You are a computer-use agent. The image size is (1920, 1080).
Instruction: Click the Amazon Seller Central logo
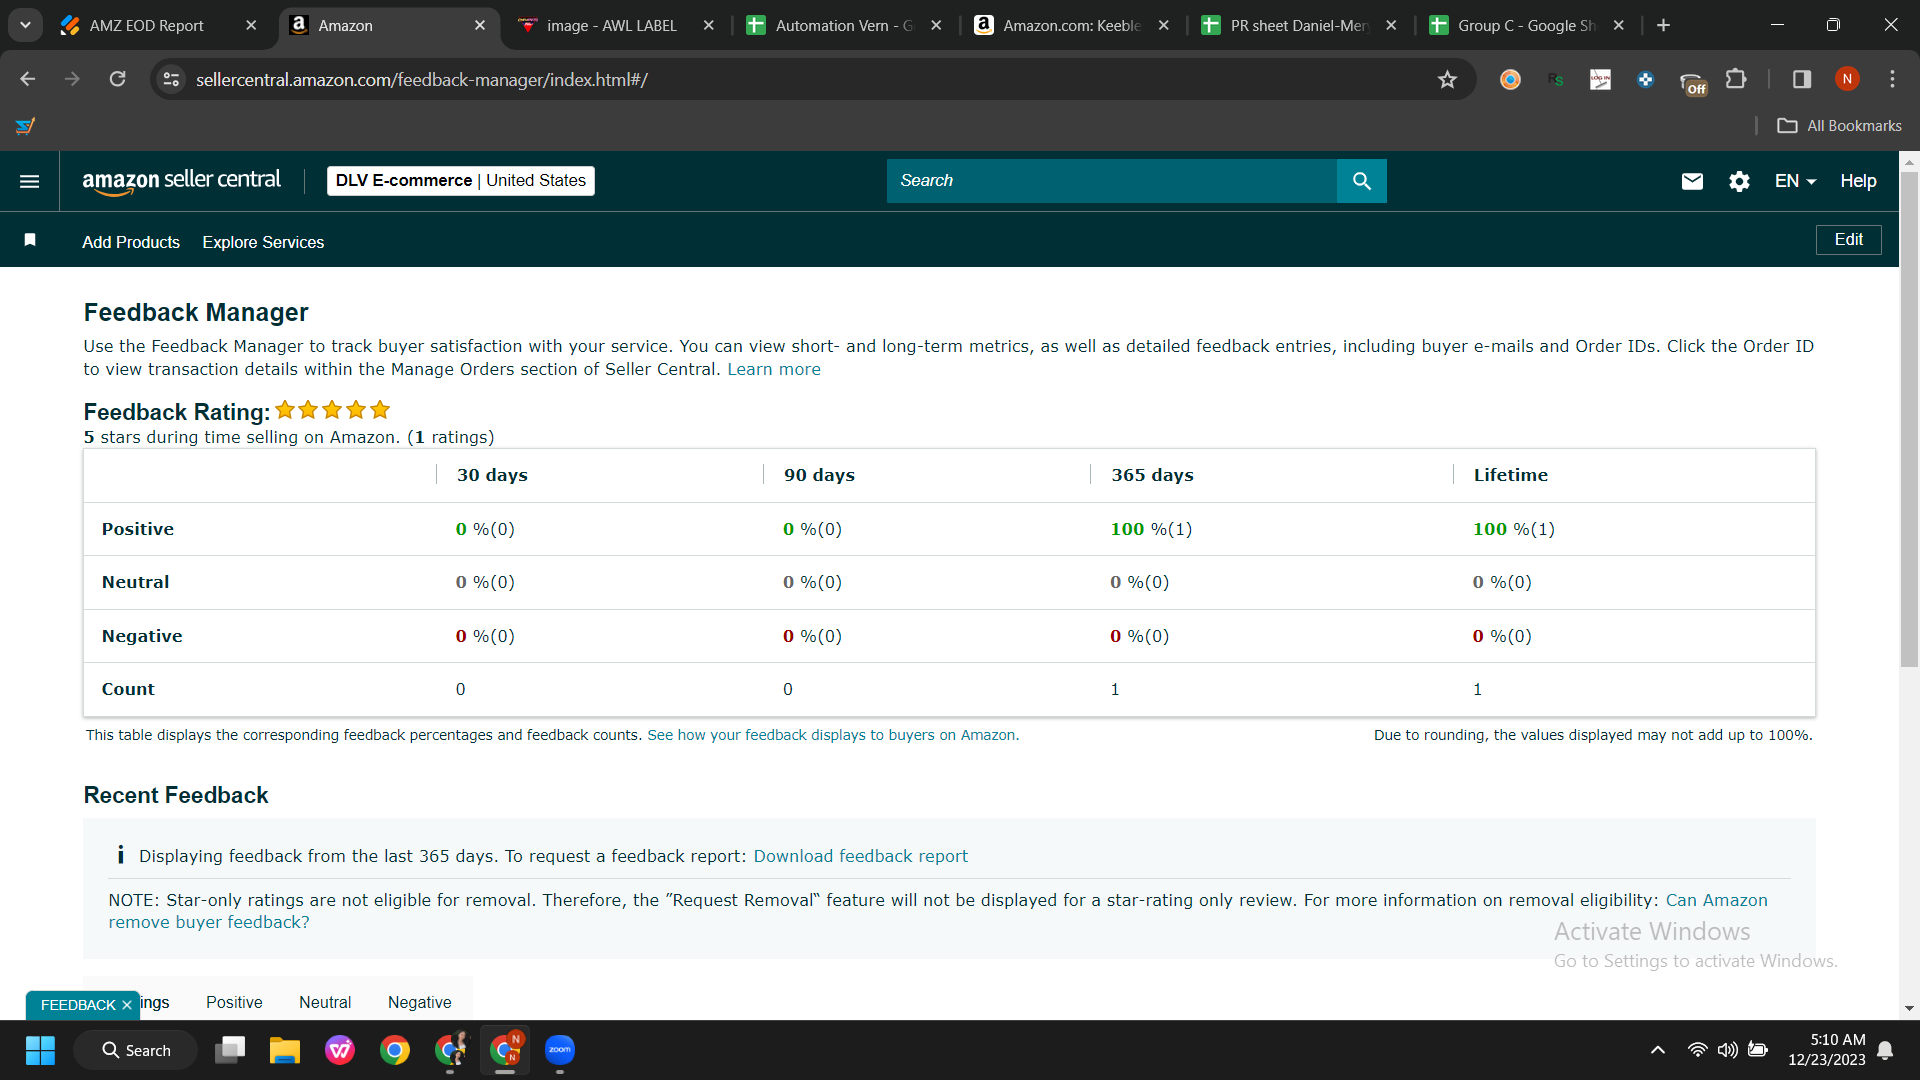tap(181, 181)
